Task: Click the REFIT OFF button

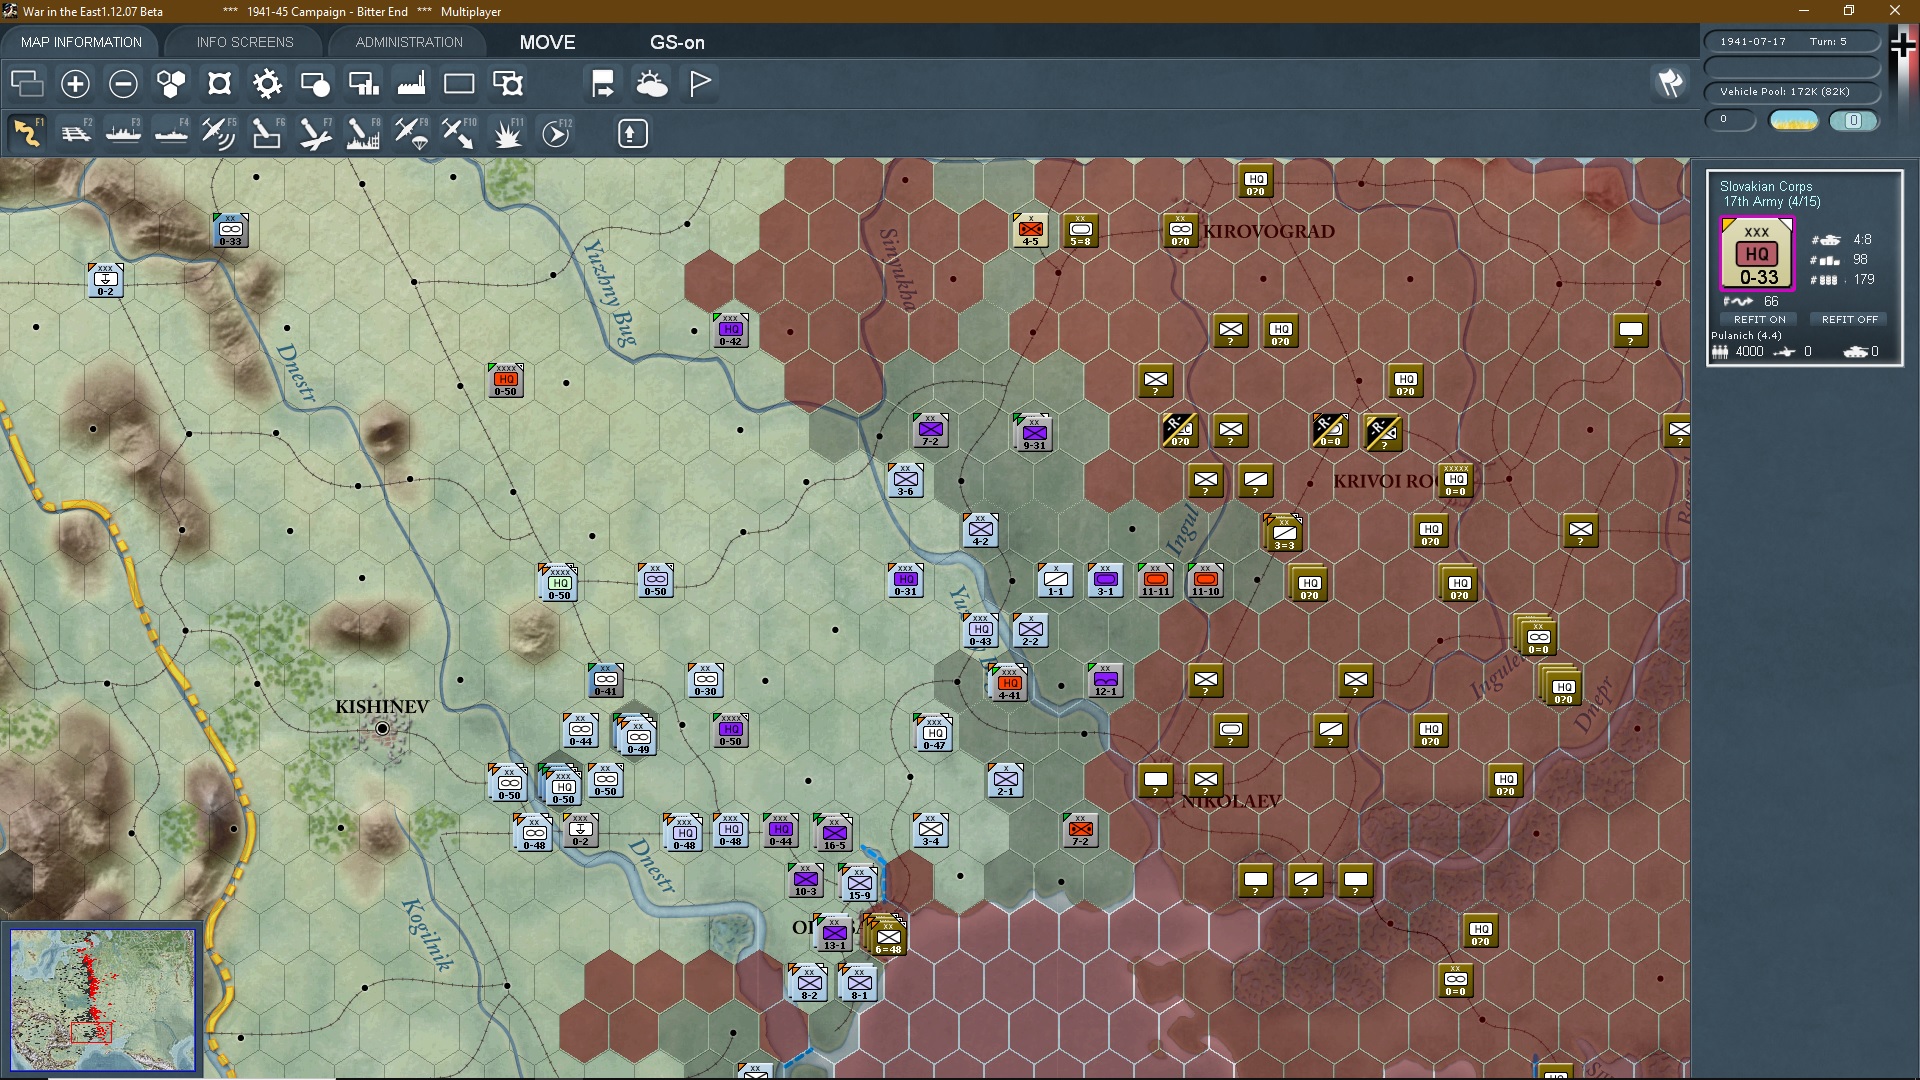Action: click(1849, 319)
